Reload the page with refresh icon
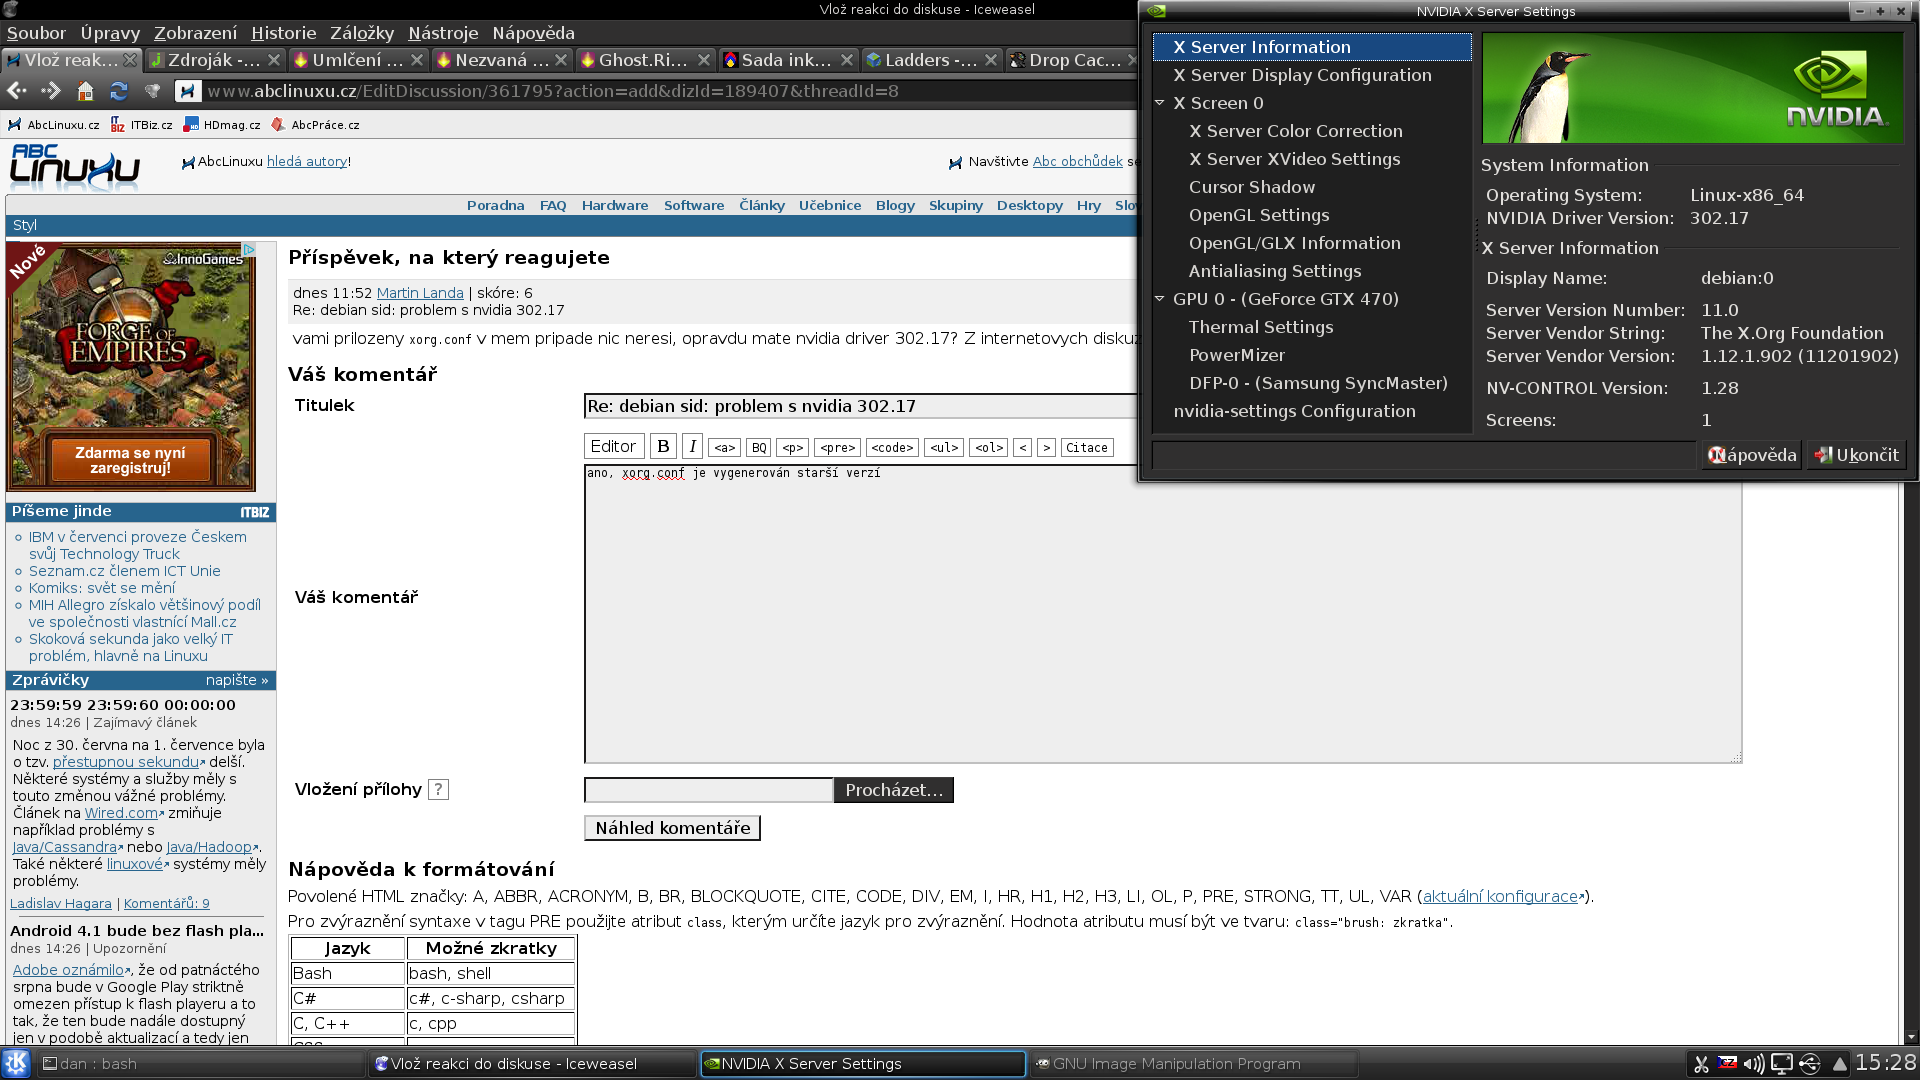 [x=119, y=91]
